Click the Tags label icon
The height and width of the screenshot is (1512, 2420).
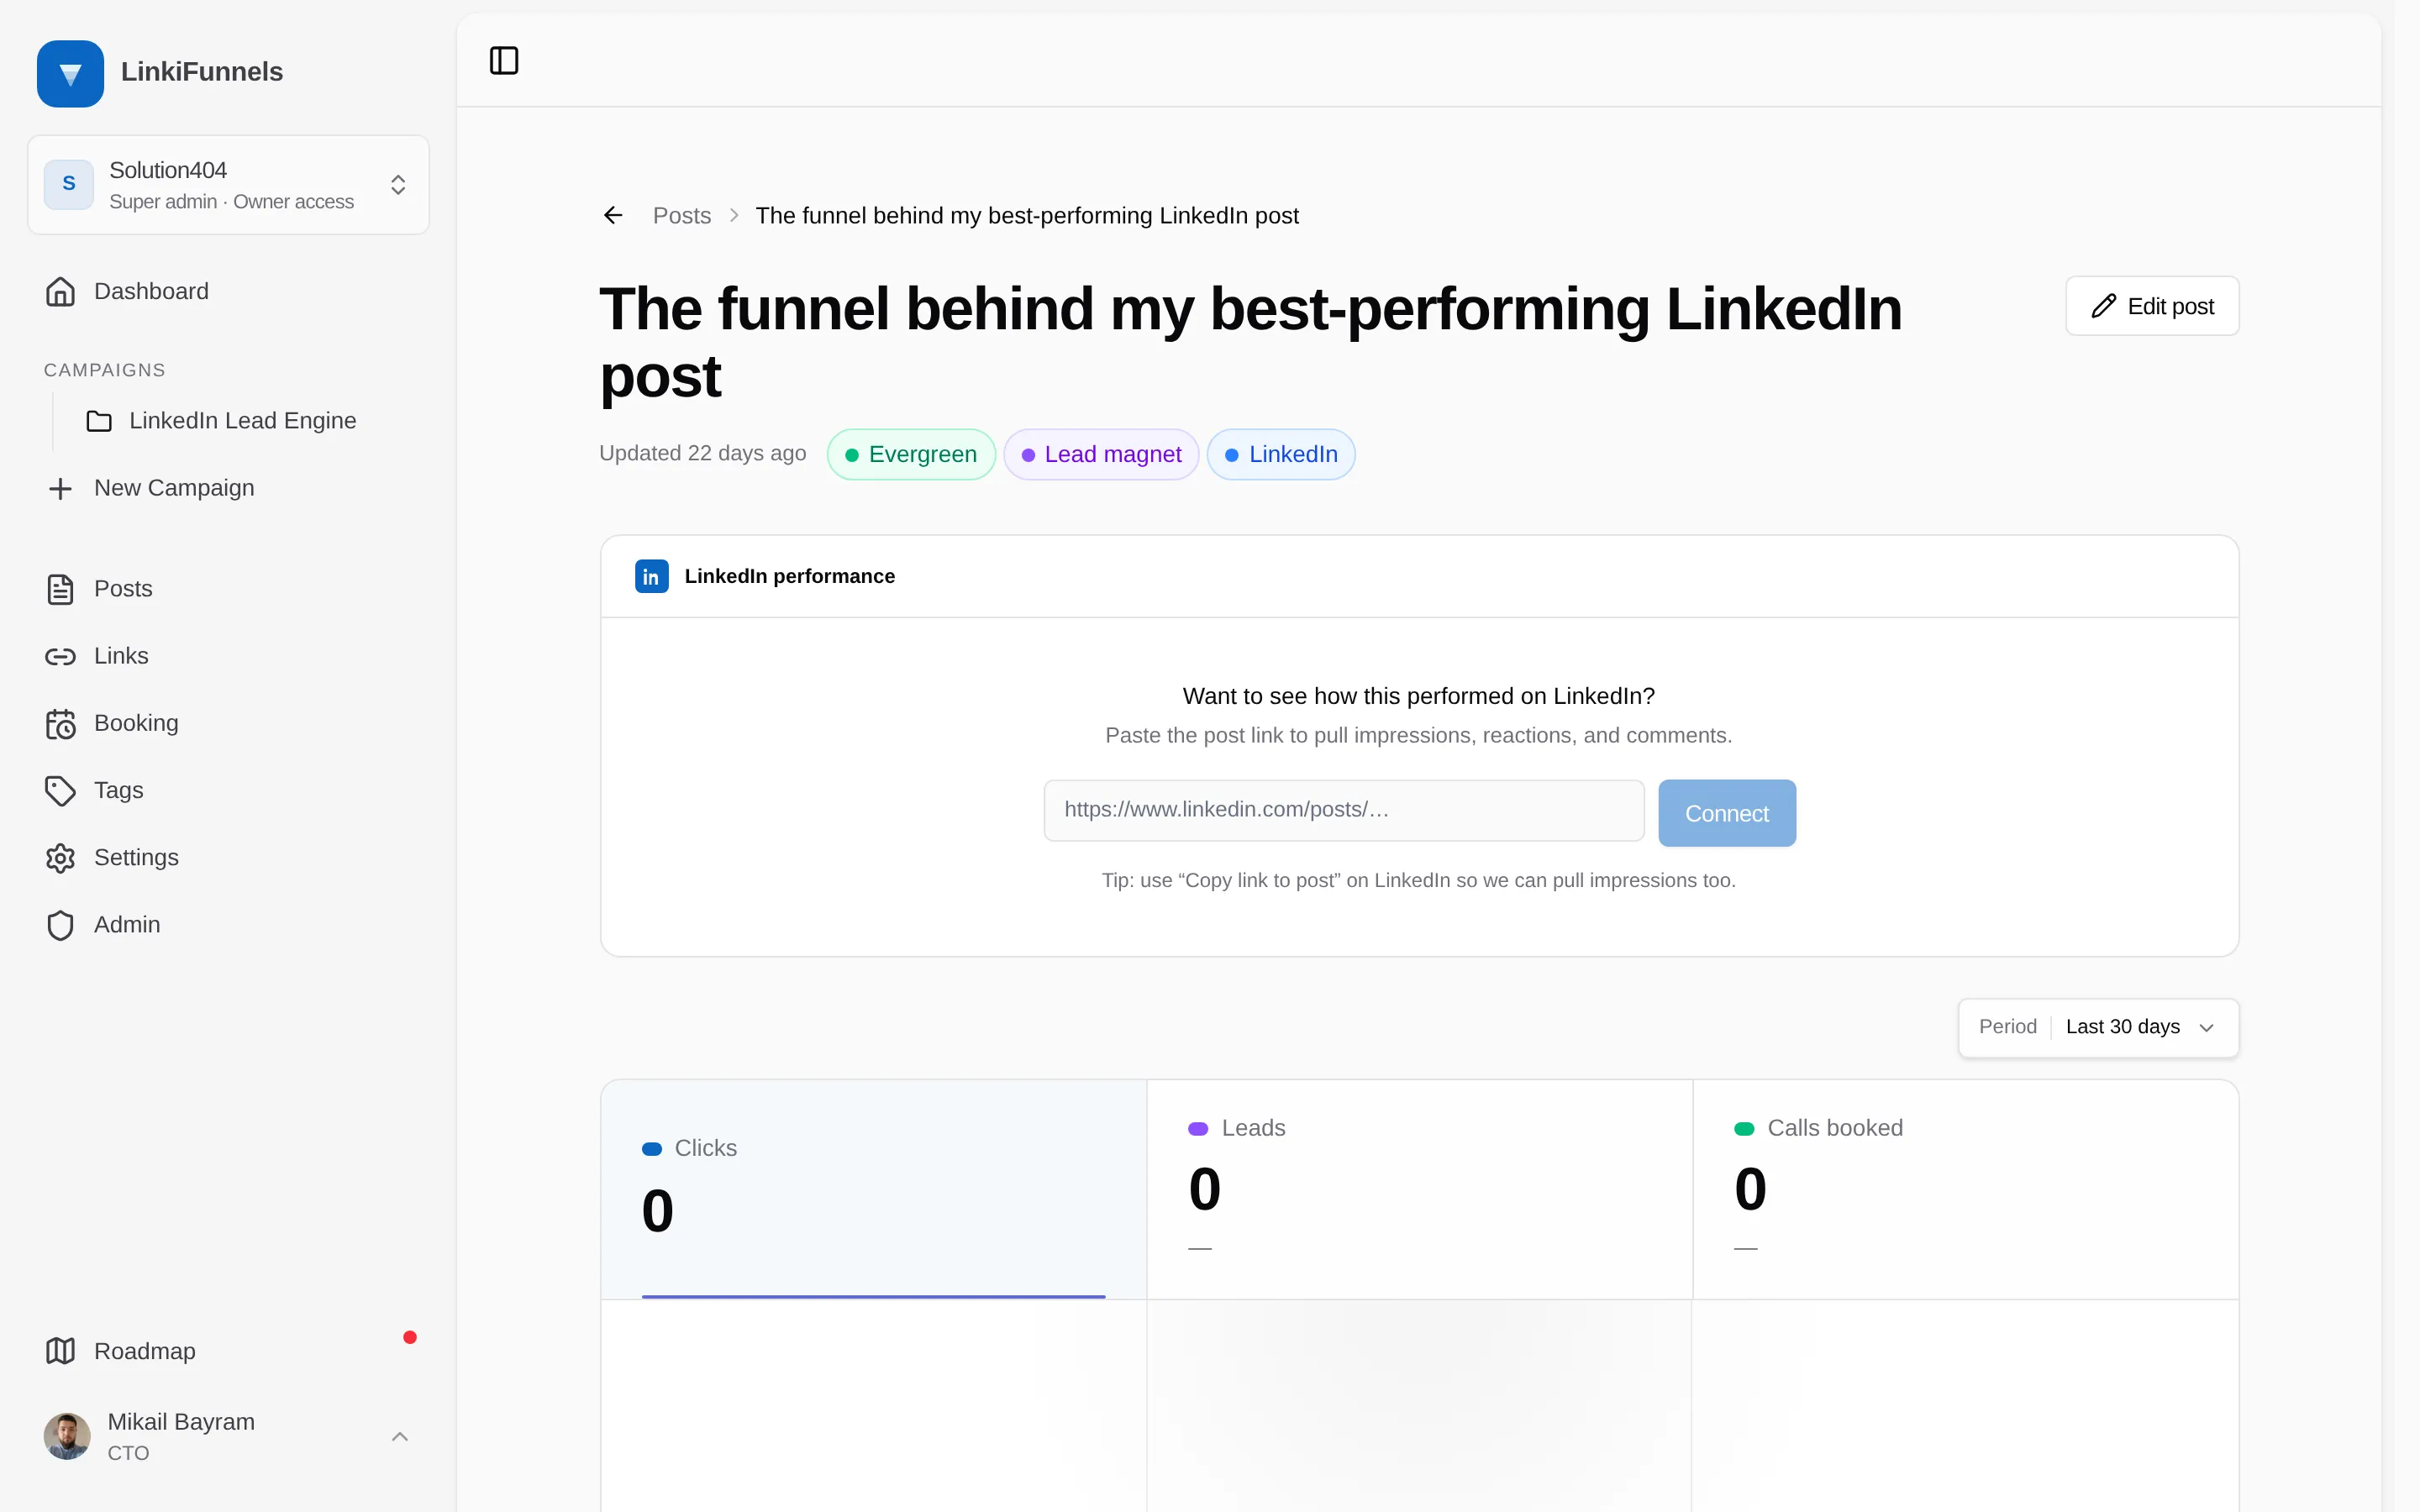(60, 790)
